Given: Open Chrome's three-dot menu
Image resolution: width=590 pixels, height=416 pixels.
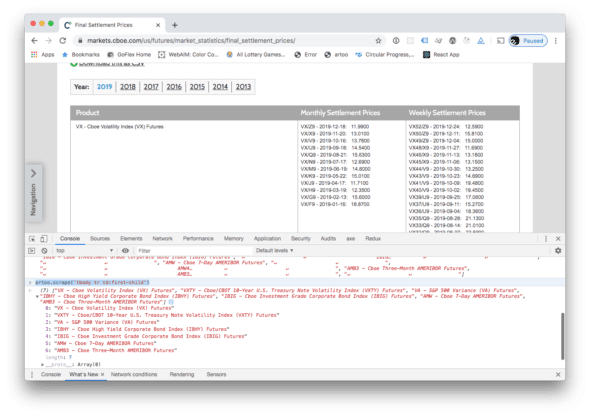Looking at the screenshot, I should tap(556, 41).
